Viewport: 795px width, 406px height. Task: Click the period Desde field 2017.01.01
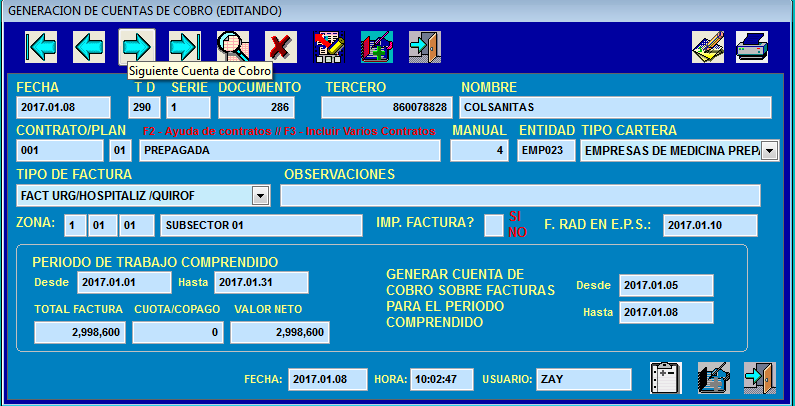(124, 282)
